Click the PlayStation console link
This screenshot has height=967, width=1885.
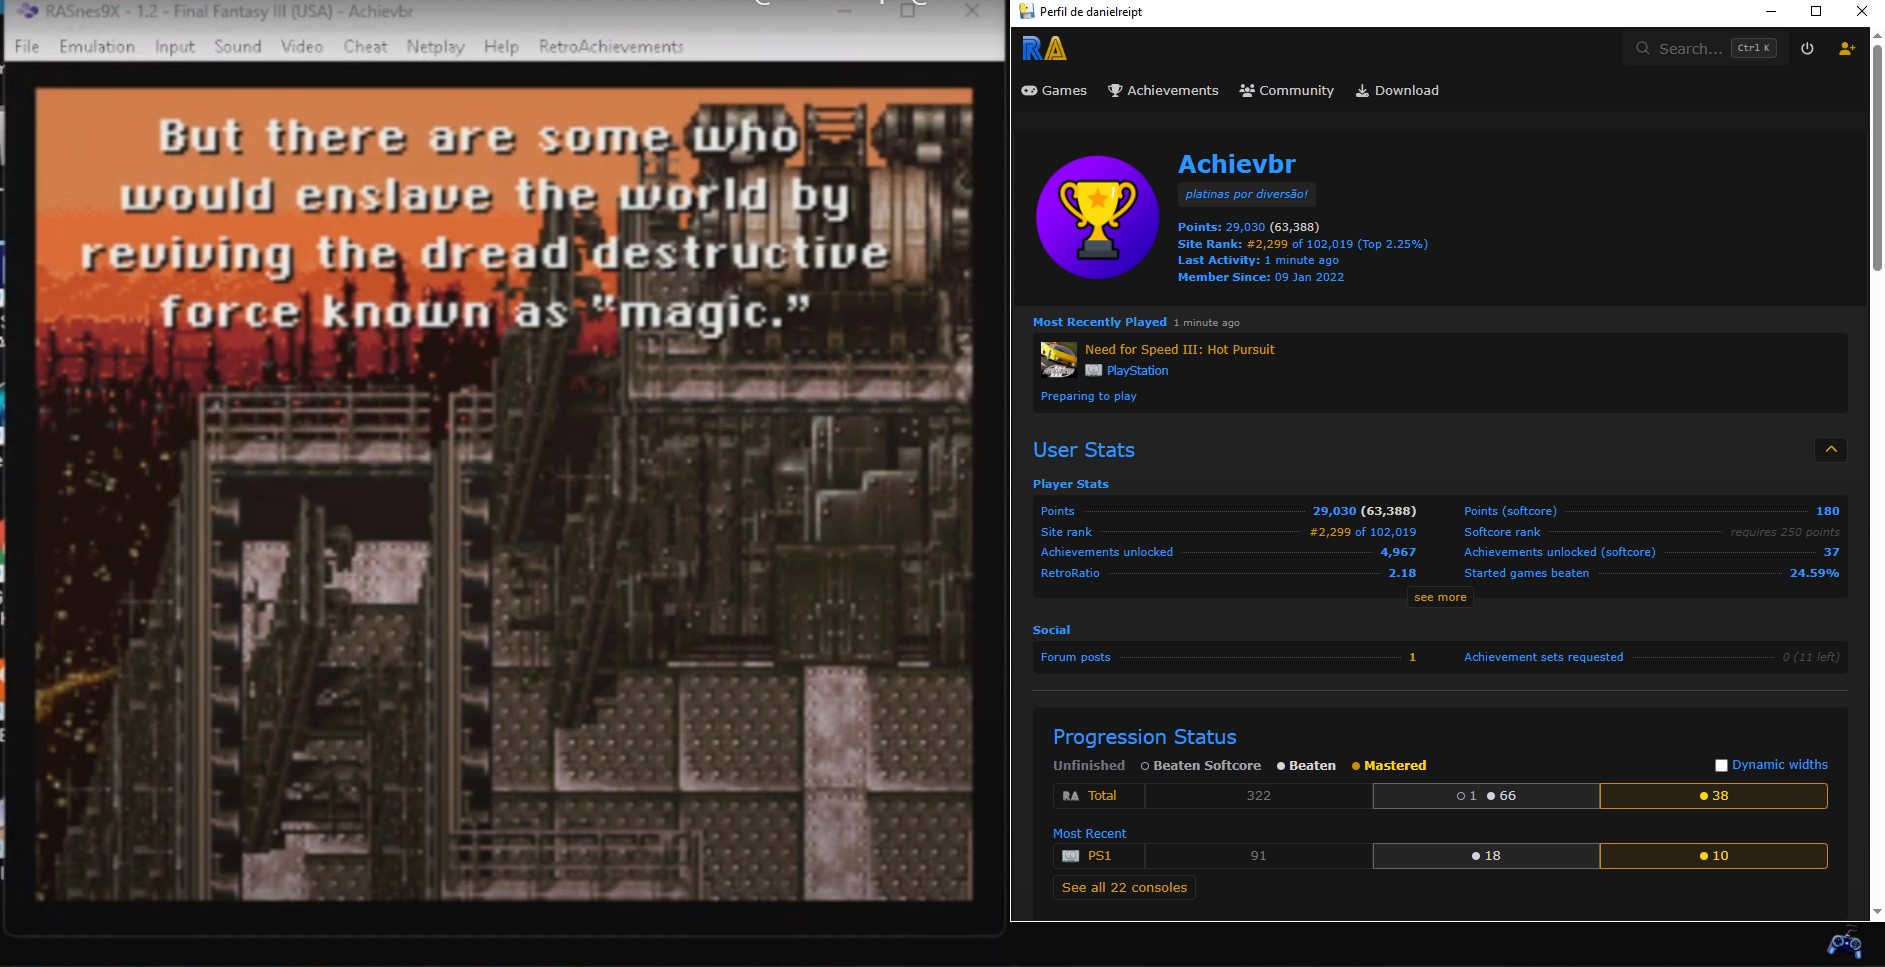tap(1137, 370)
